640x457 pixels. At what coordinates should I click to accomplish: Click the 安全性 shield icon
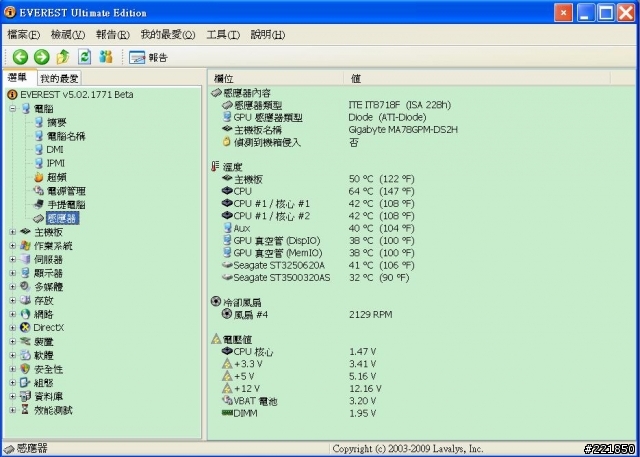click(x=25, y=369)
